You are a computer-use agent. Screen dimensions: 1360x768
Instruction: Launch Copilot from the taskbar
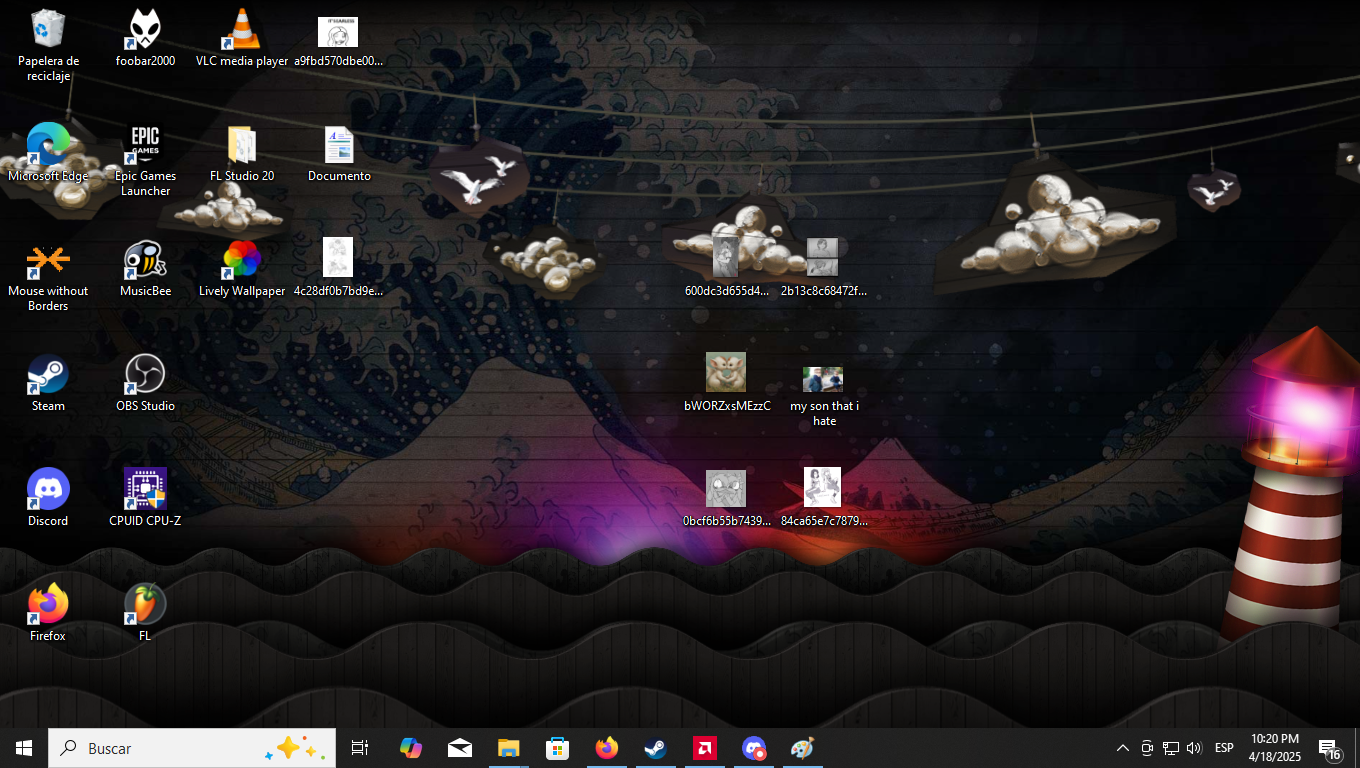coord(410,748)
